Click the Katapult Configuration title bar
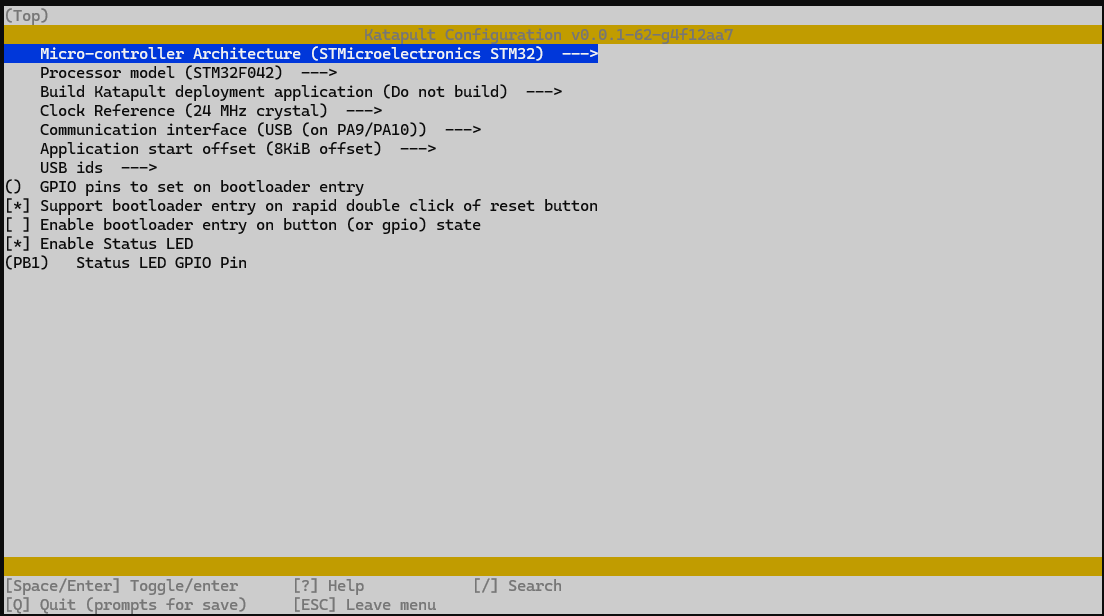 [549, 35]
